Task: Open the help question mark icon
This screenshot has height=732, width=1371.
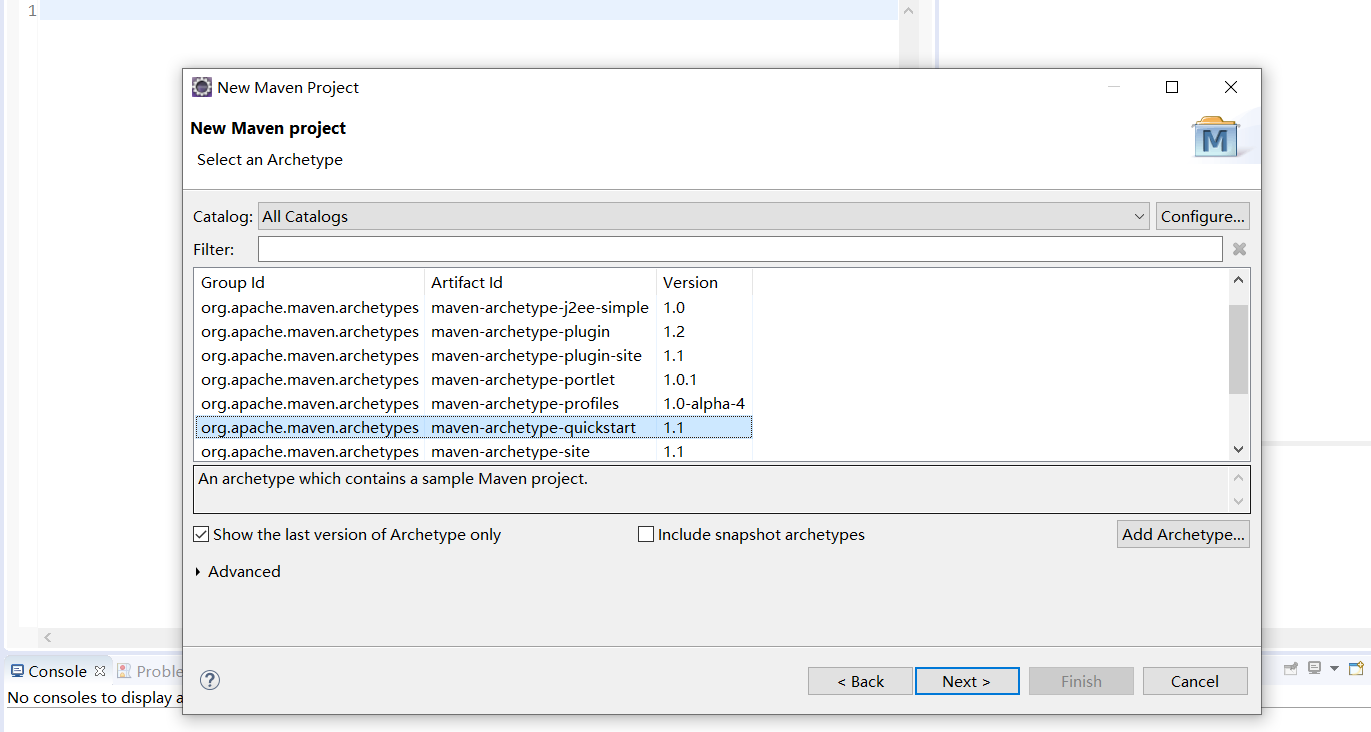Action: coord(210,680)
